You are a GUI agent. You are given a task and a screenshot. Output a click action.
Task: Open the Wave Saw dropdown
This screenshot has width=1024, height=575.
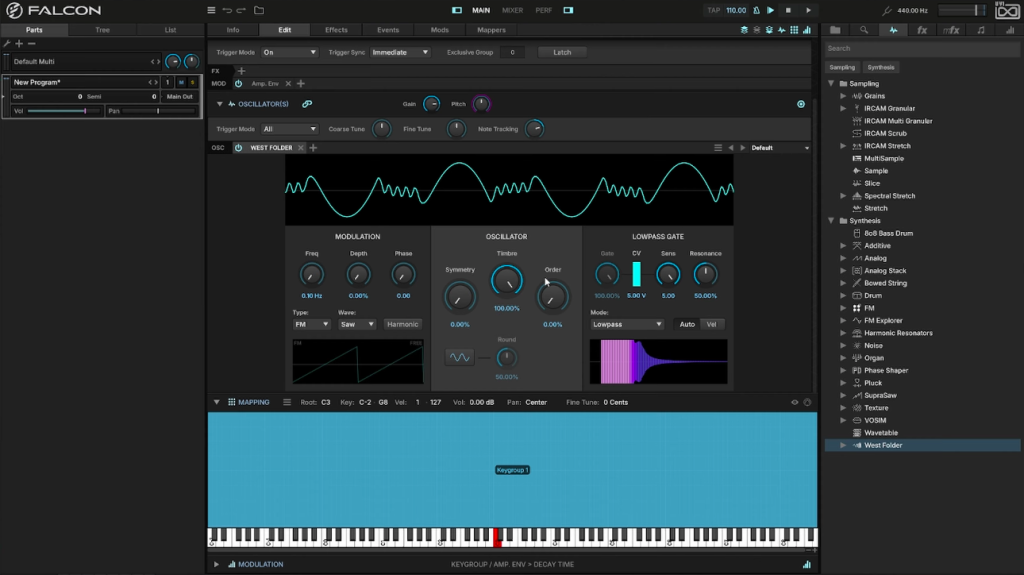coord(357,324)
